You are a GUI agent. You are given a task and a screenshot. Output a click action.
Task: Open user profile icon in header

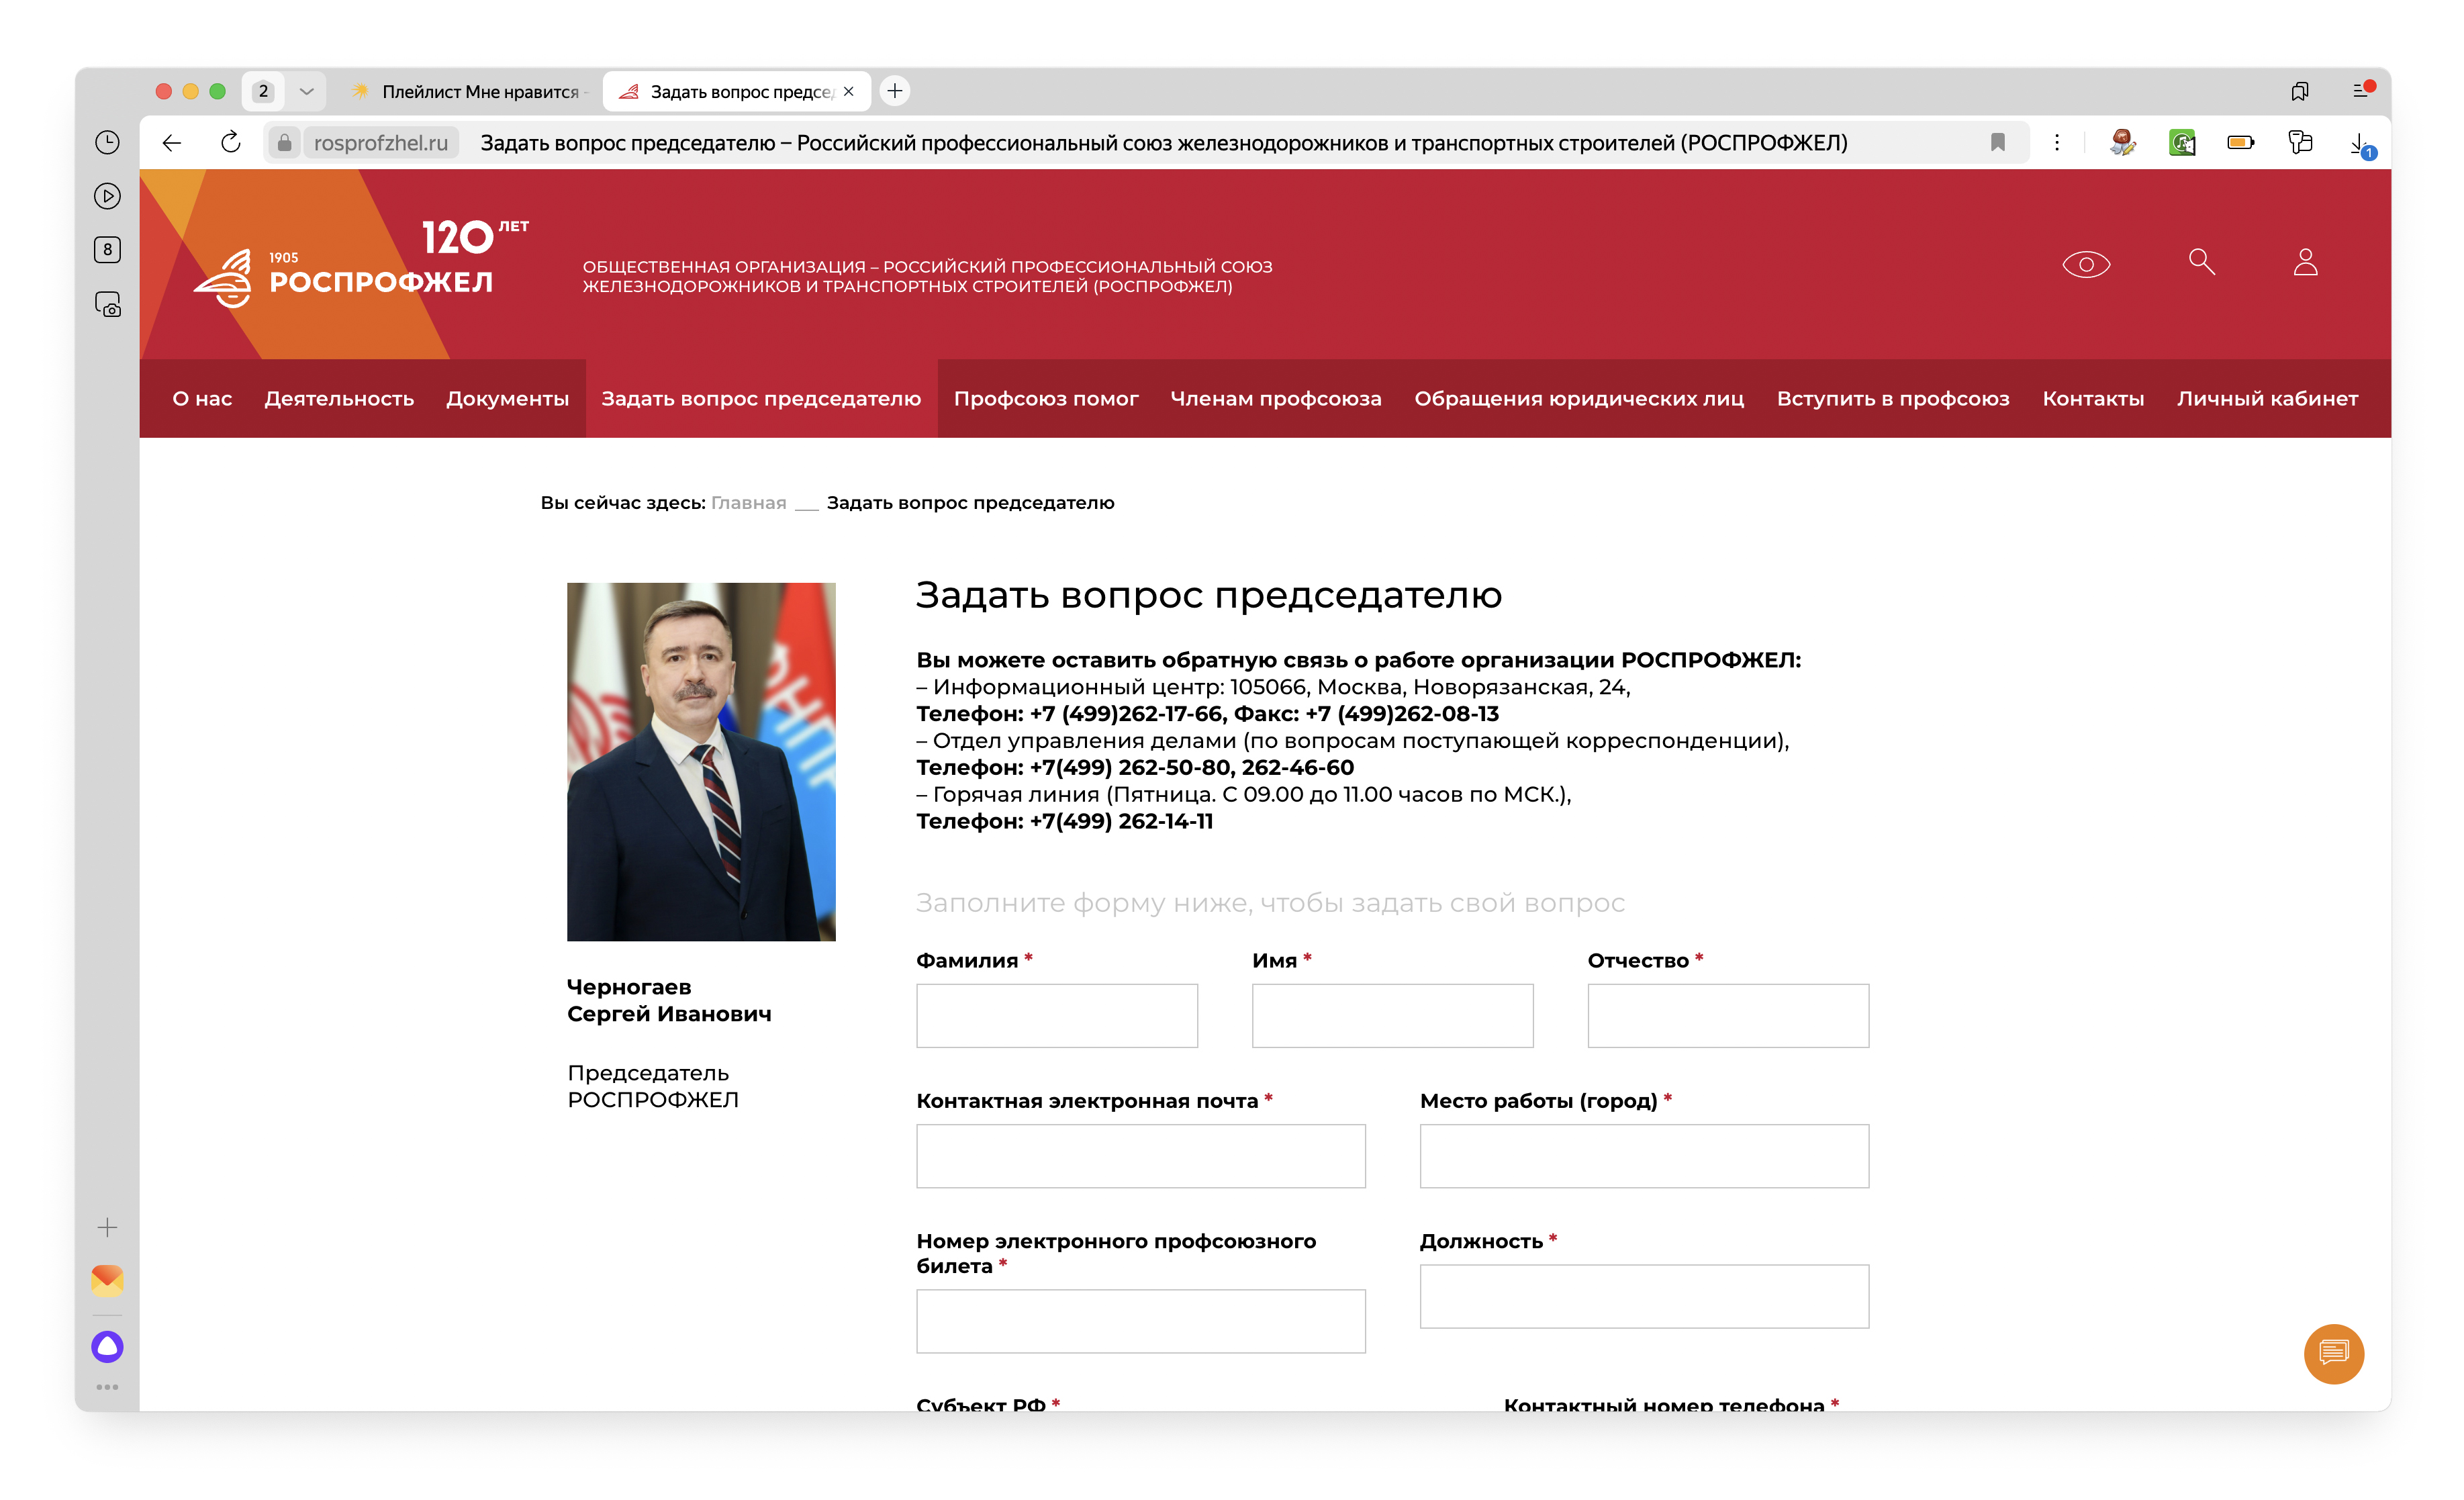coord(2305,262)
